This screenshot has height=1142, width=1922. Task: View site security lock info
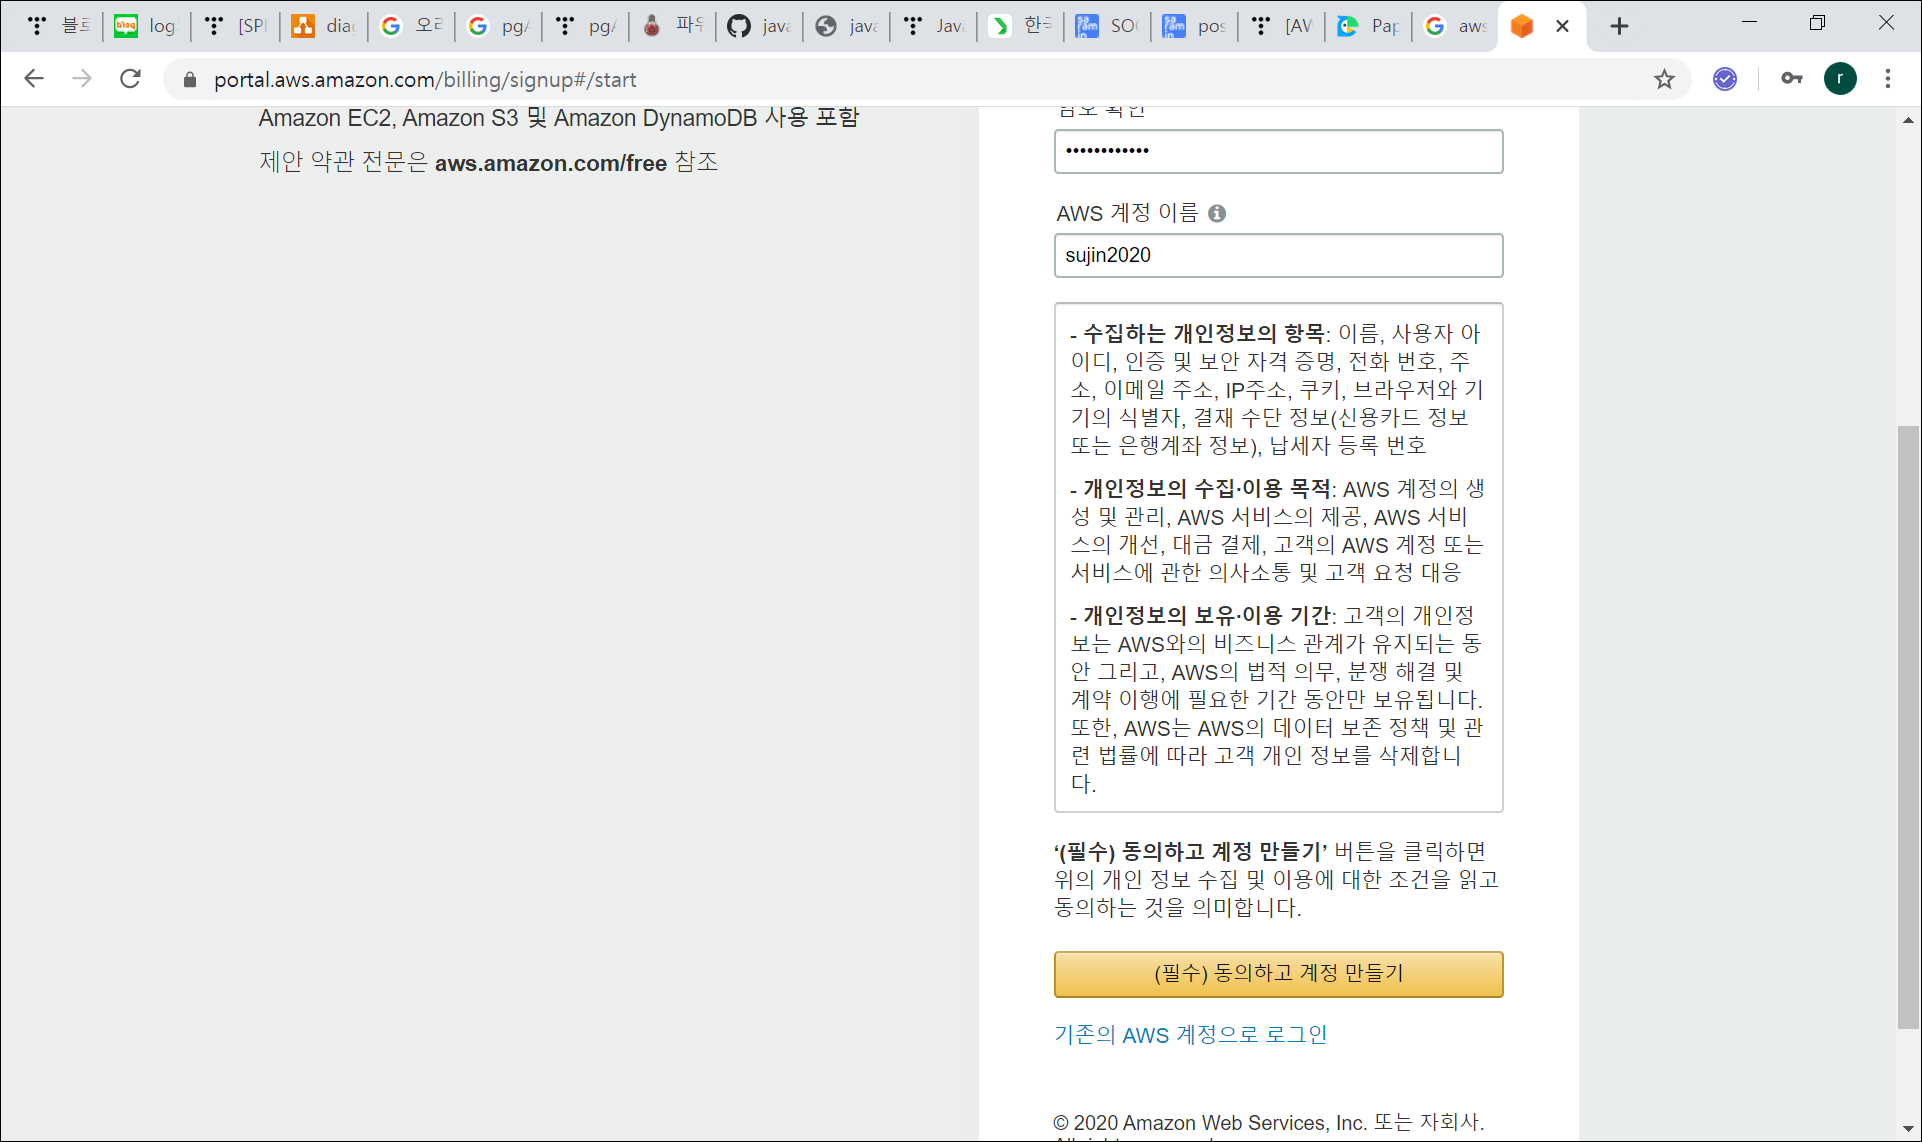189,80
